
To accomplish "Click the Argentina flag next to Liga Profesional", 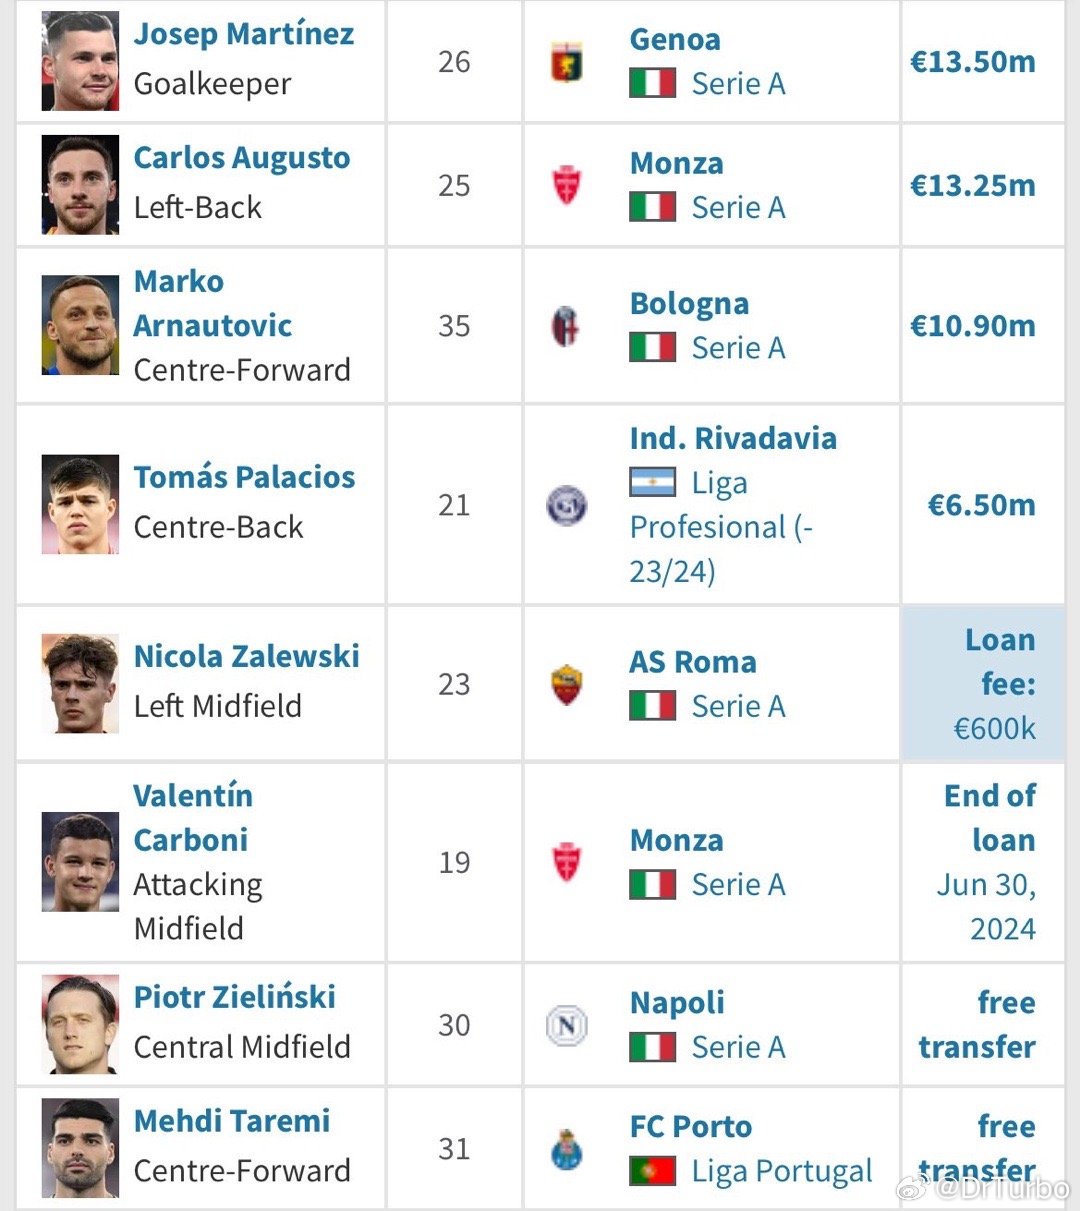I will coord(652,483).
